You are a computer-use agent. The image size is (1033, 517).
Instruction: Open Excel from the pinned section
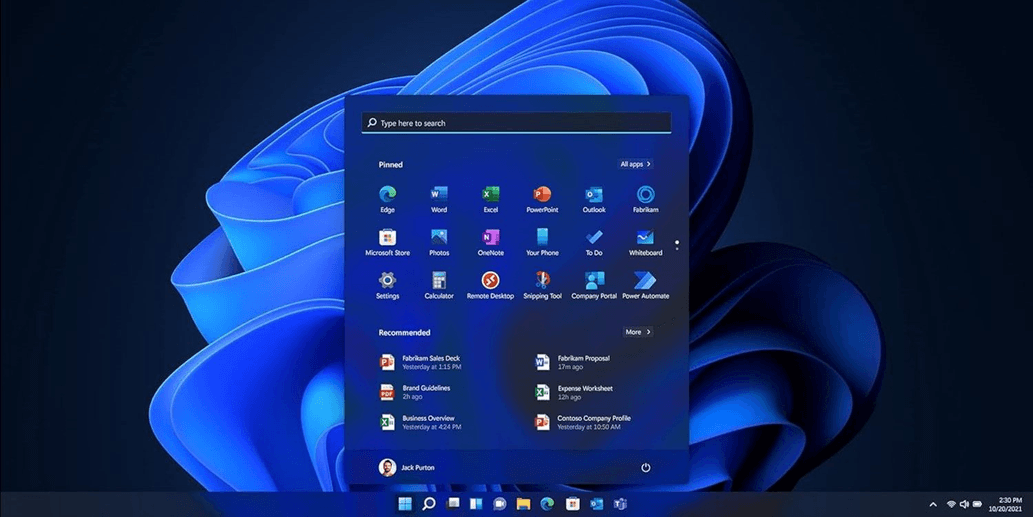(x=490, y=196)
